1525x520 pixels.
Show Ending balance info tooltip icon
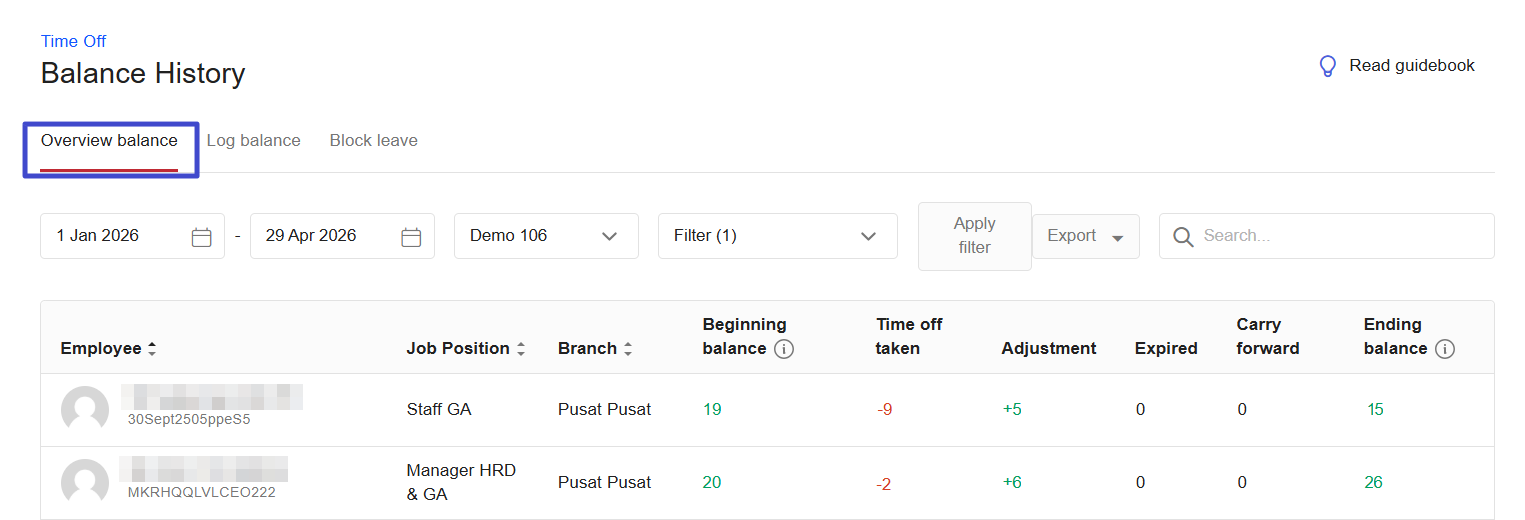(x=1444, y=349)
